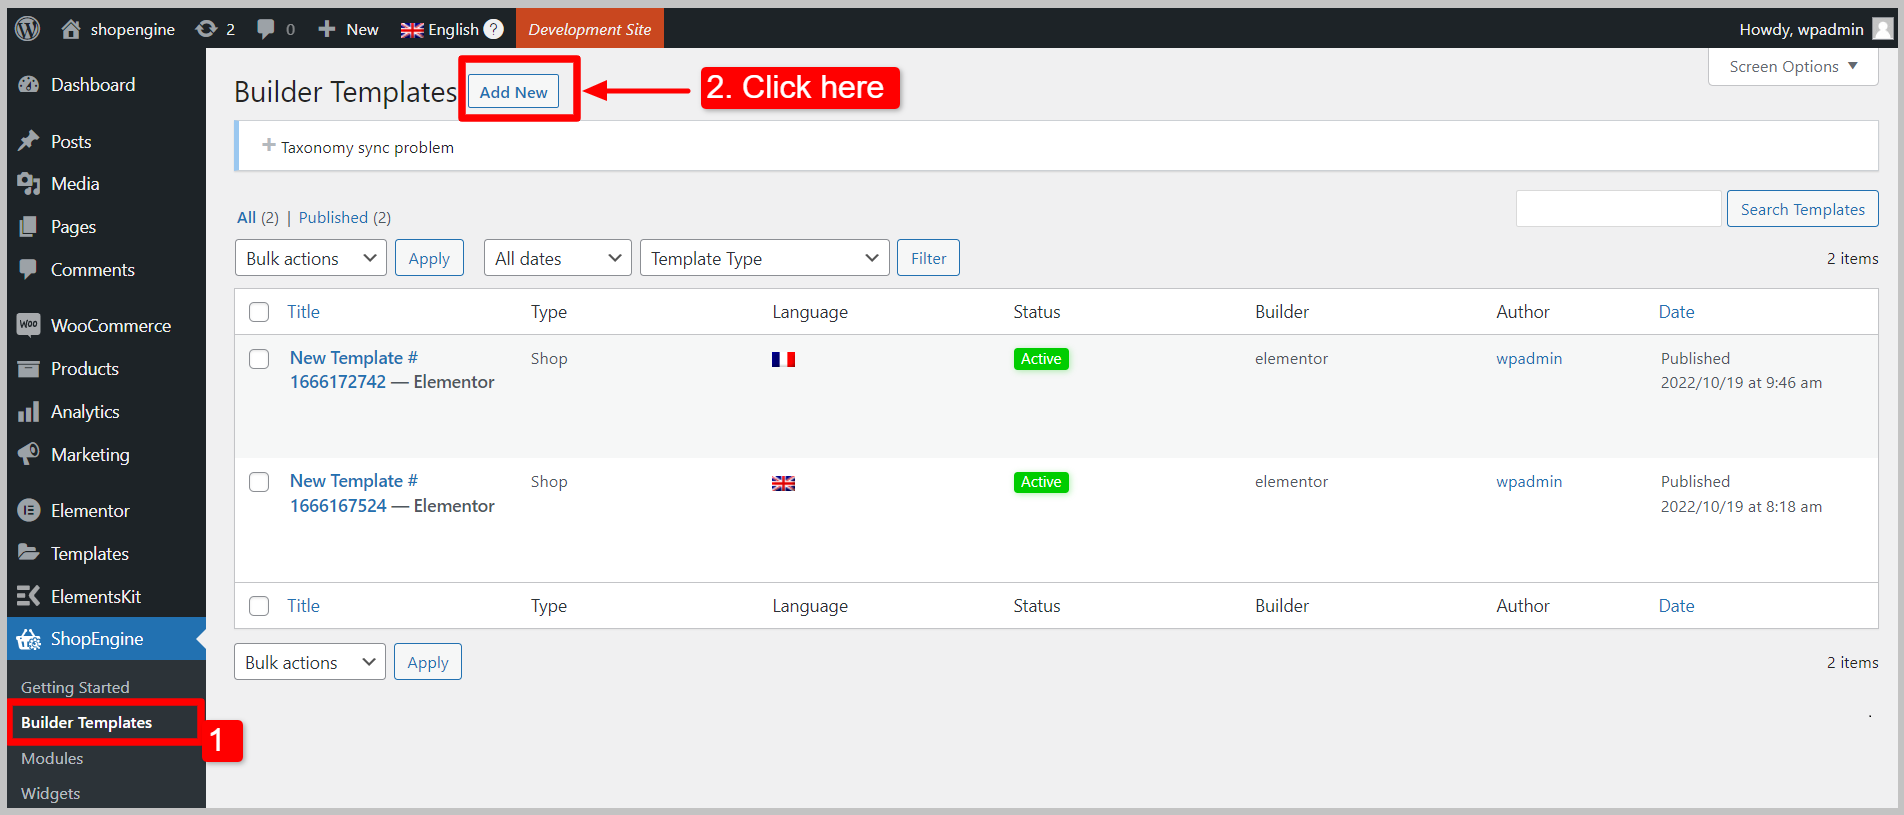Click the question mark help icon beside English
The width and height of the screenshot is (1904, 815).
pyautogui.click(x=494, y=29)
